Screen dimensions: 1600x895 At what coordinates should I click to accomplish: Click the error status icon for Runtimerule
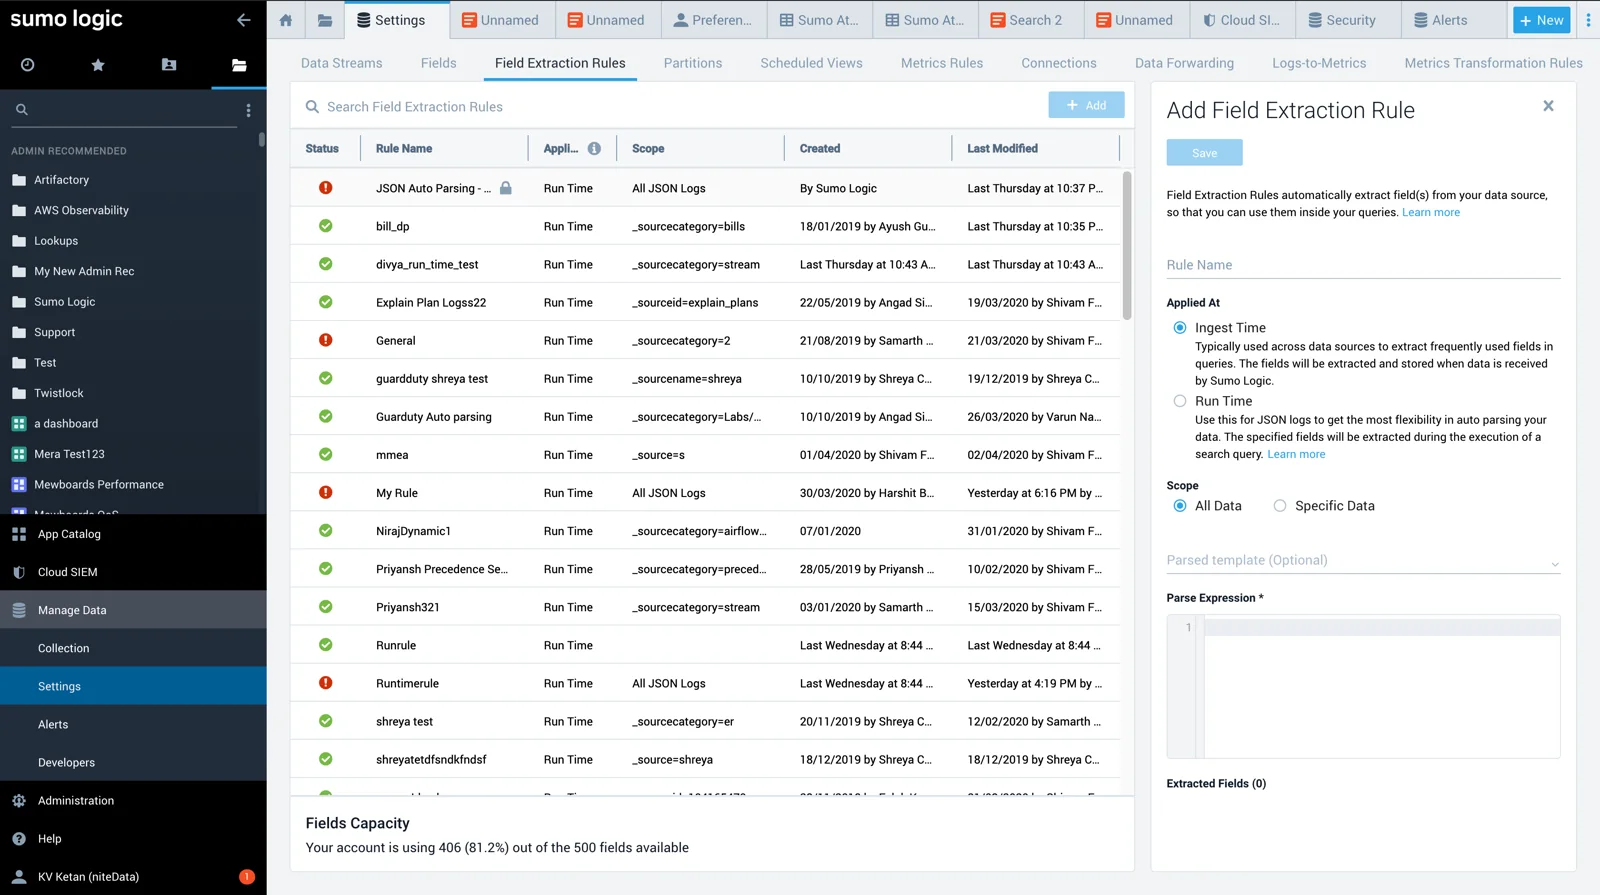pyautogui.click(x=325, y=683)
